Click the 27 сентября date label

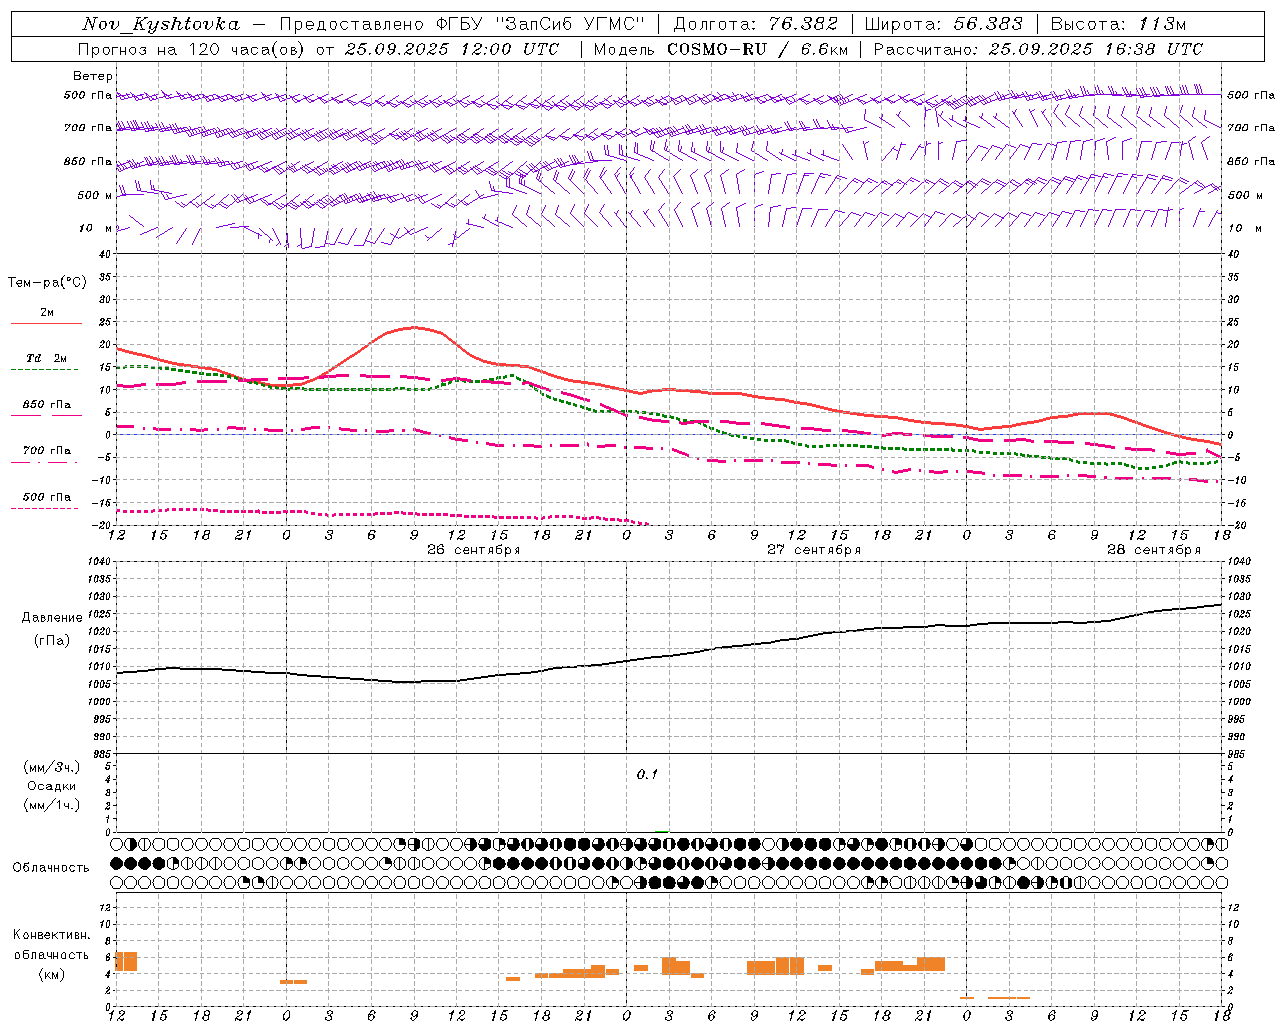pos(813,550)
